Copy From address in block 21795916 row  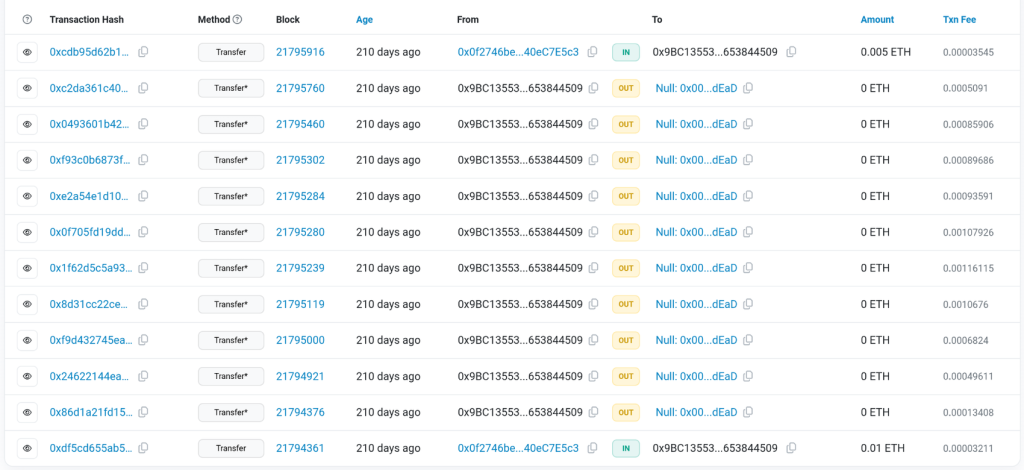593,52
